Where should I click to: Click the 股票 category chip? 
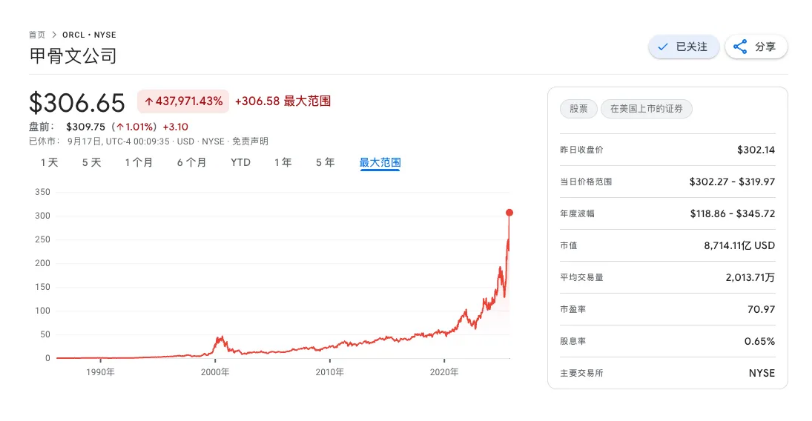tap(578, 109)
